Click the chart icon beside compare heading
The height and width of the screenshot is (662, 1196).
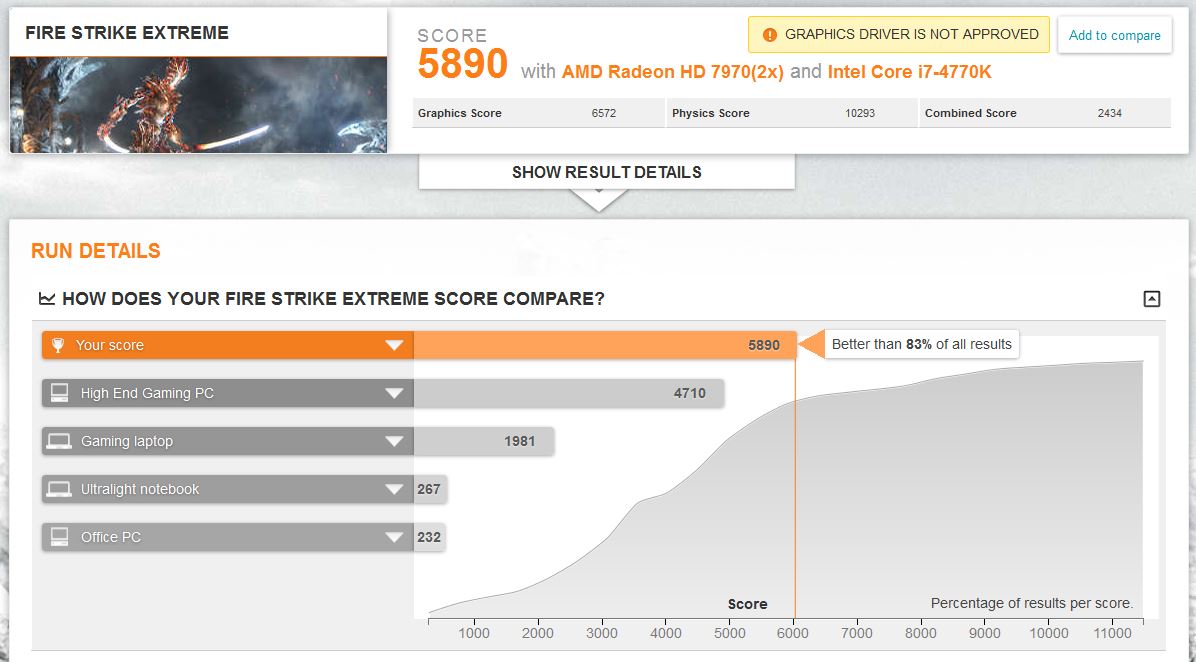click(47, 299)
